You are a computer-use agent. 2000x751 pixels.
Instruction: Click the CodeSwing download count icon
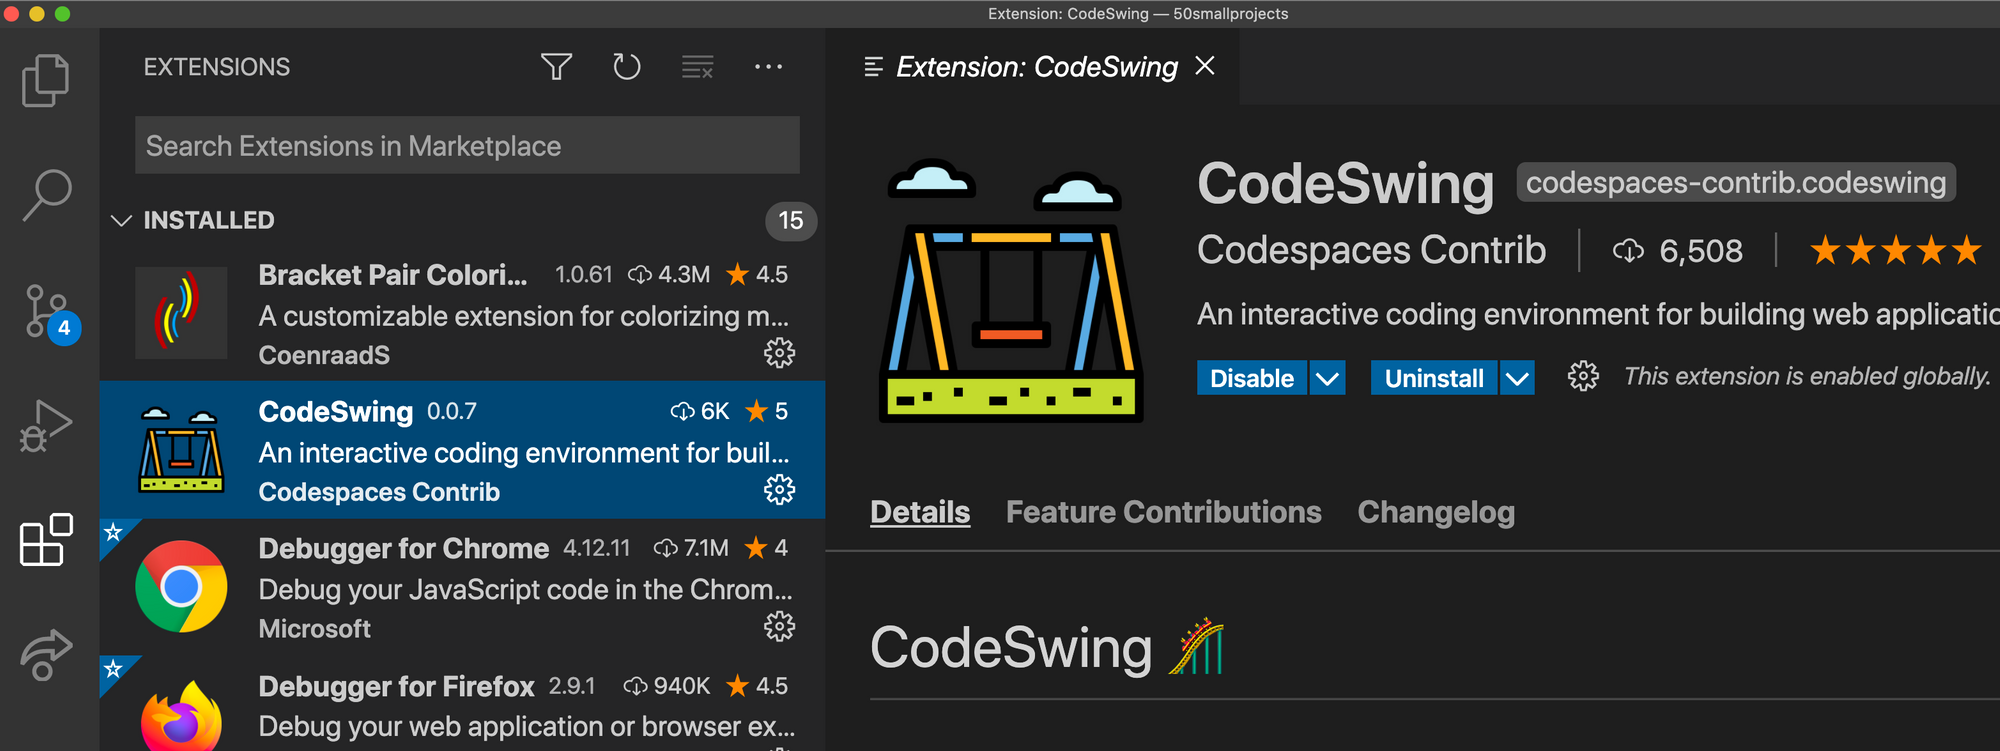(x=1628, y=251)
